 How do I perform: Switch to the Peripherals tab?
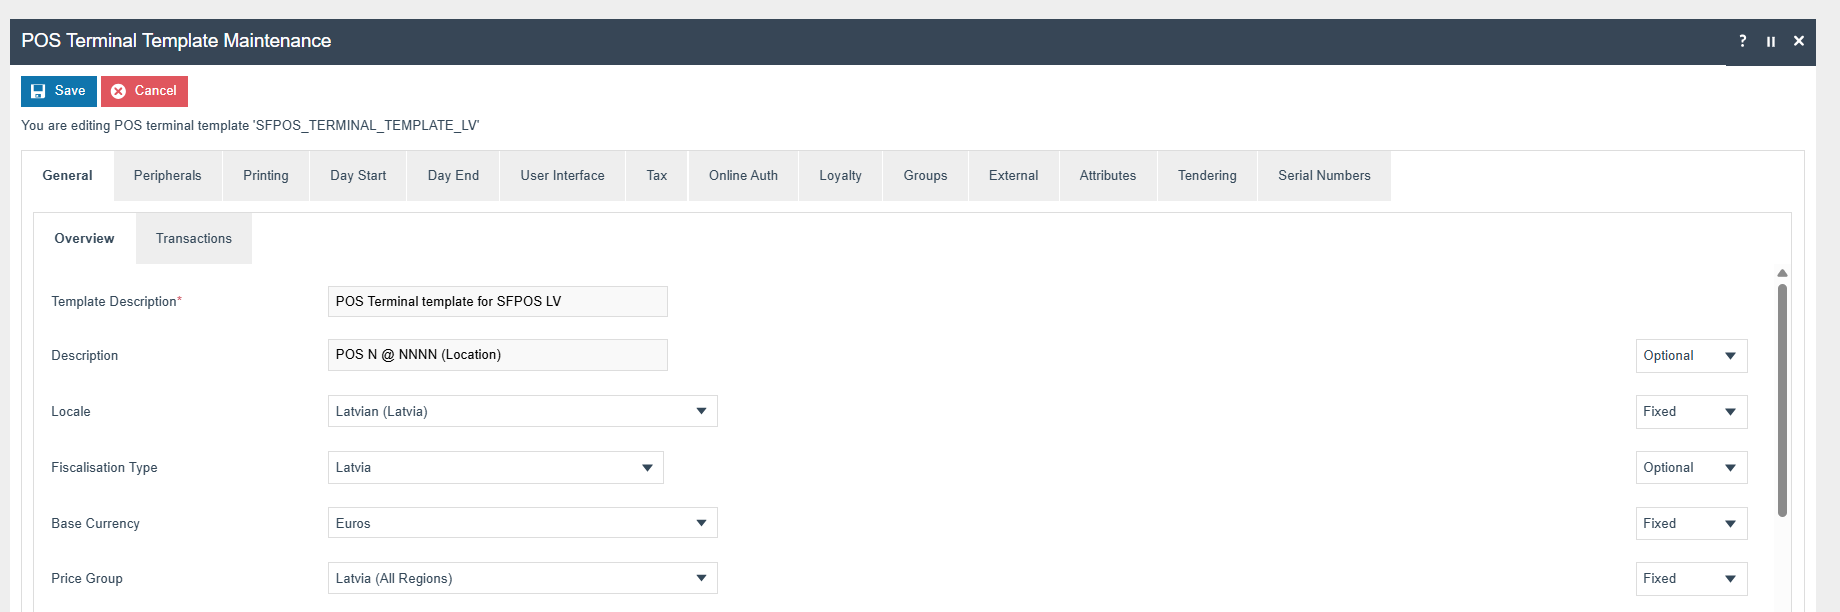pyautogui.click(x=167, y=176)
